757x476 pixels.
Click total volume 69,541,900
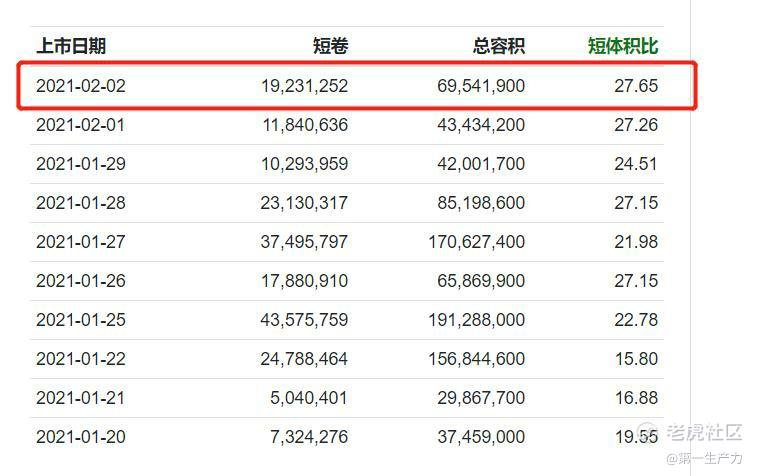tap(481, 86)
